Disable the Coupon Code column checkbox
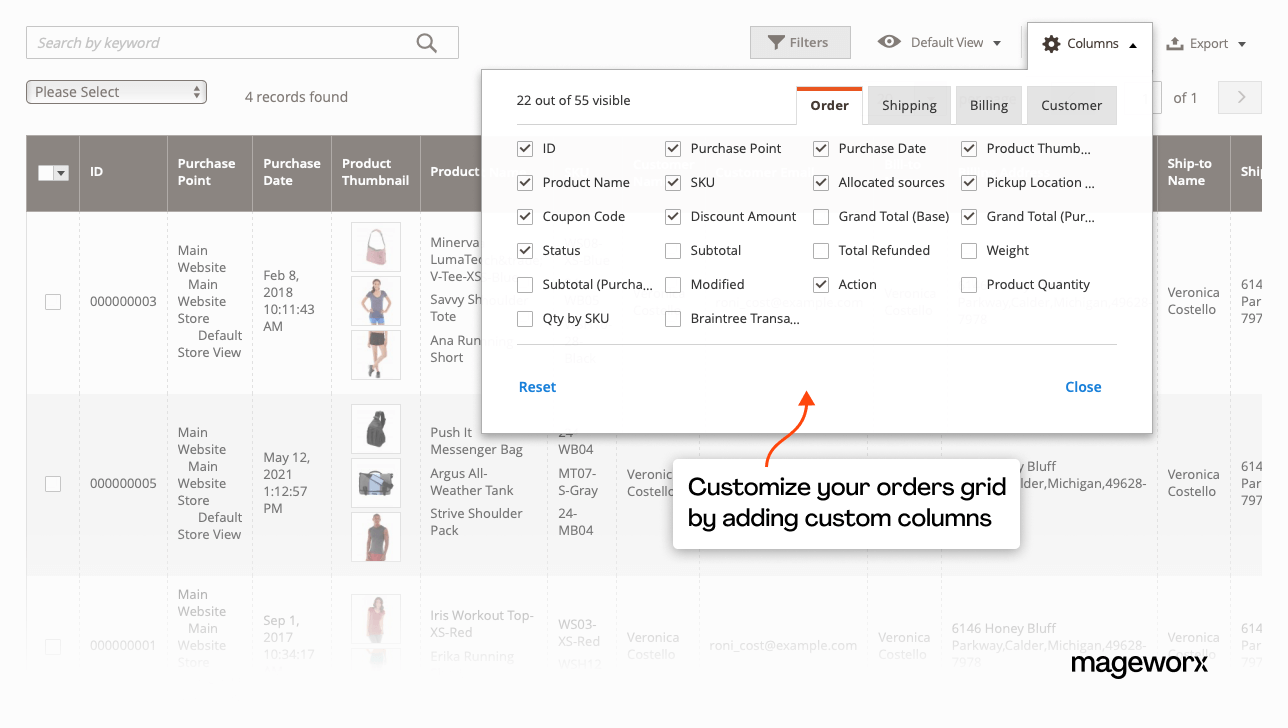The image size is (1288, 728). [525, 216]
